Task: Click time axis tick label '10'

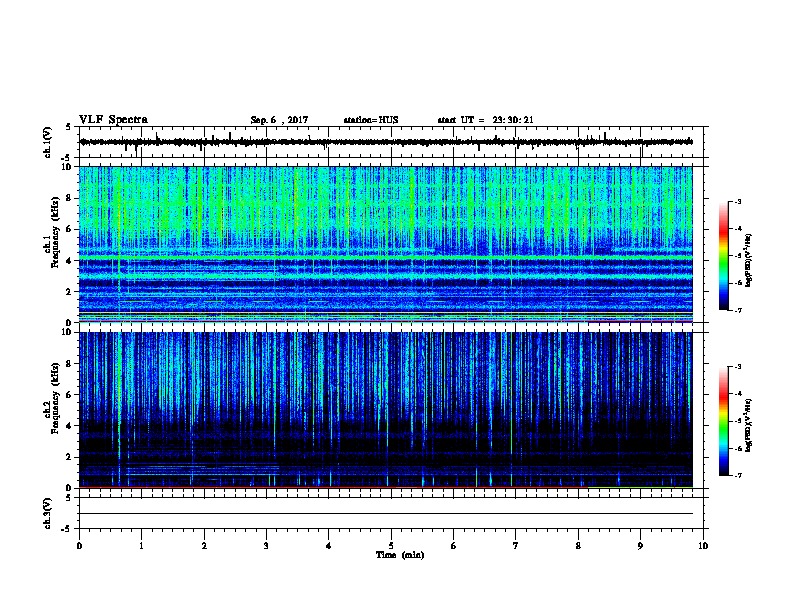Action: [703, 546]
